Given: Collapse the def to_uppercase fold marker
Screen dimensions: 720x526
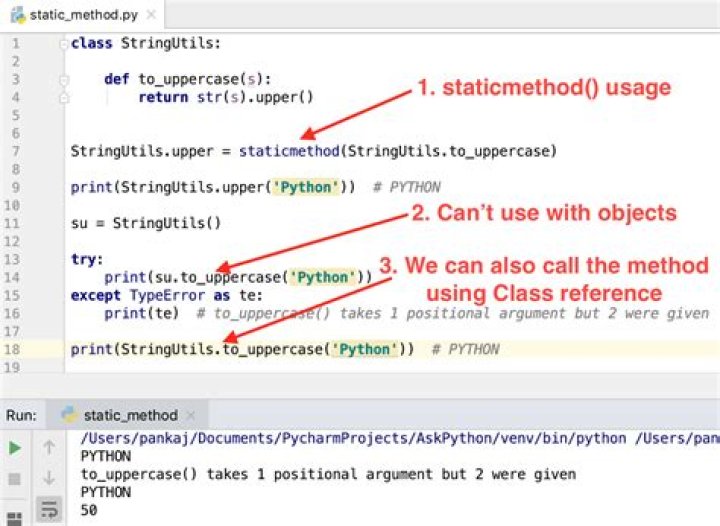Looking at the screenshot, I should coord(65,80).
